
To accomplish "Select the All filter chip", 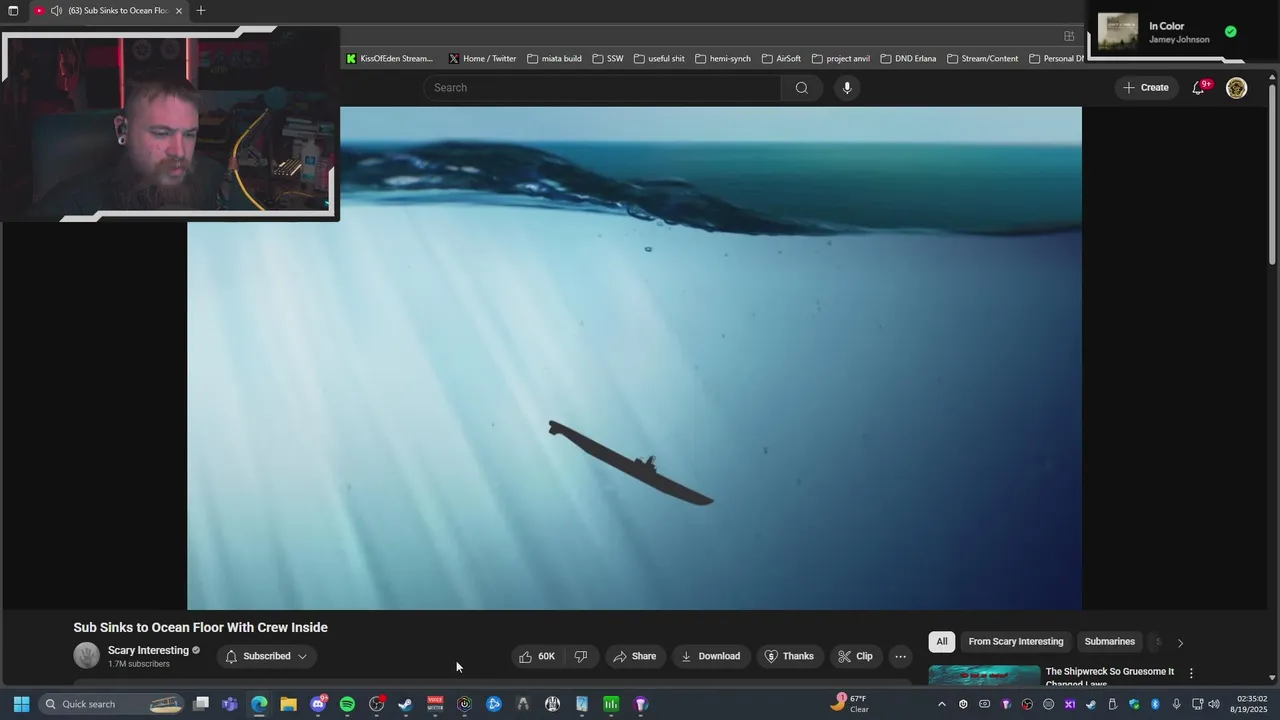I will pos(941,642).
